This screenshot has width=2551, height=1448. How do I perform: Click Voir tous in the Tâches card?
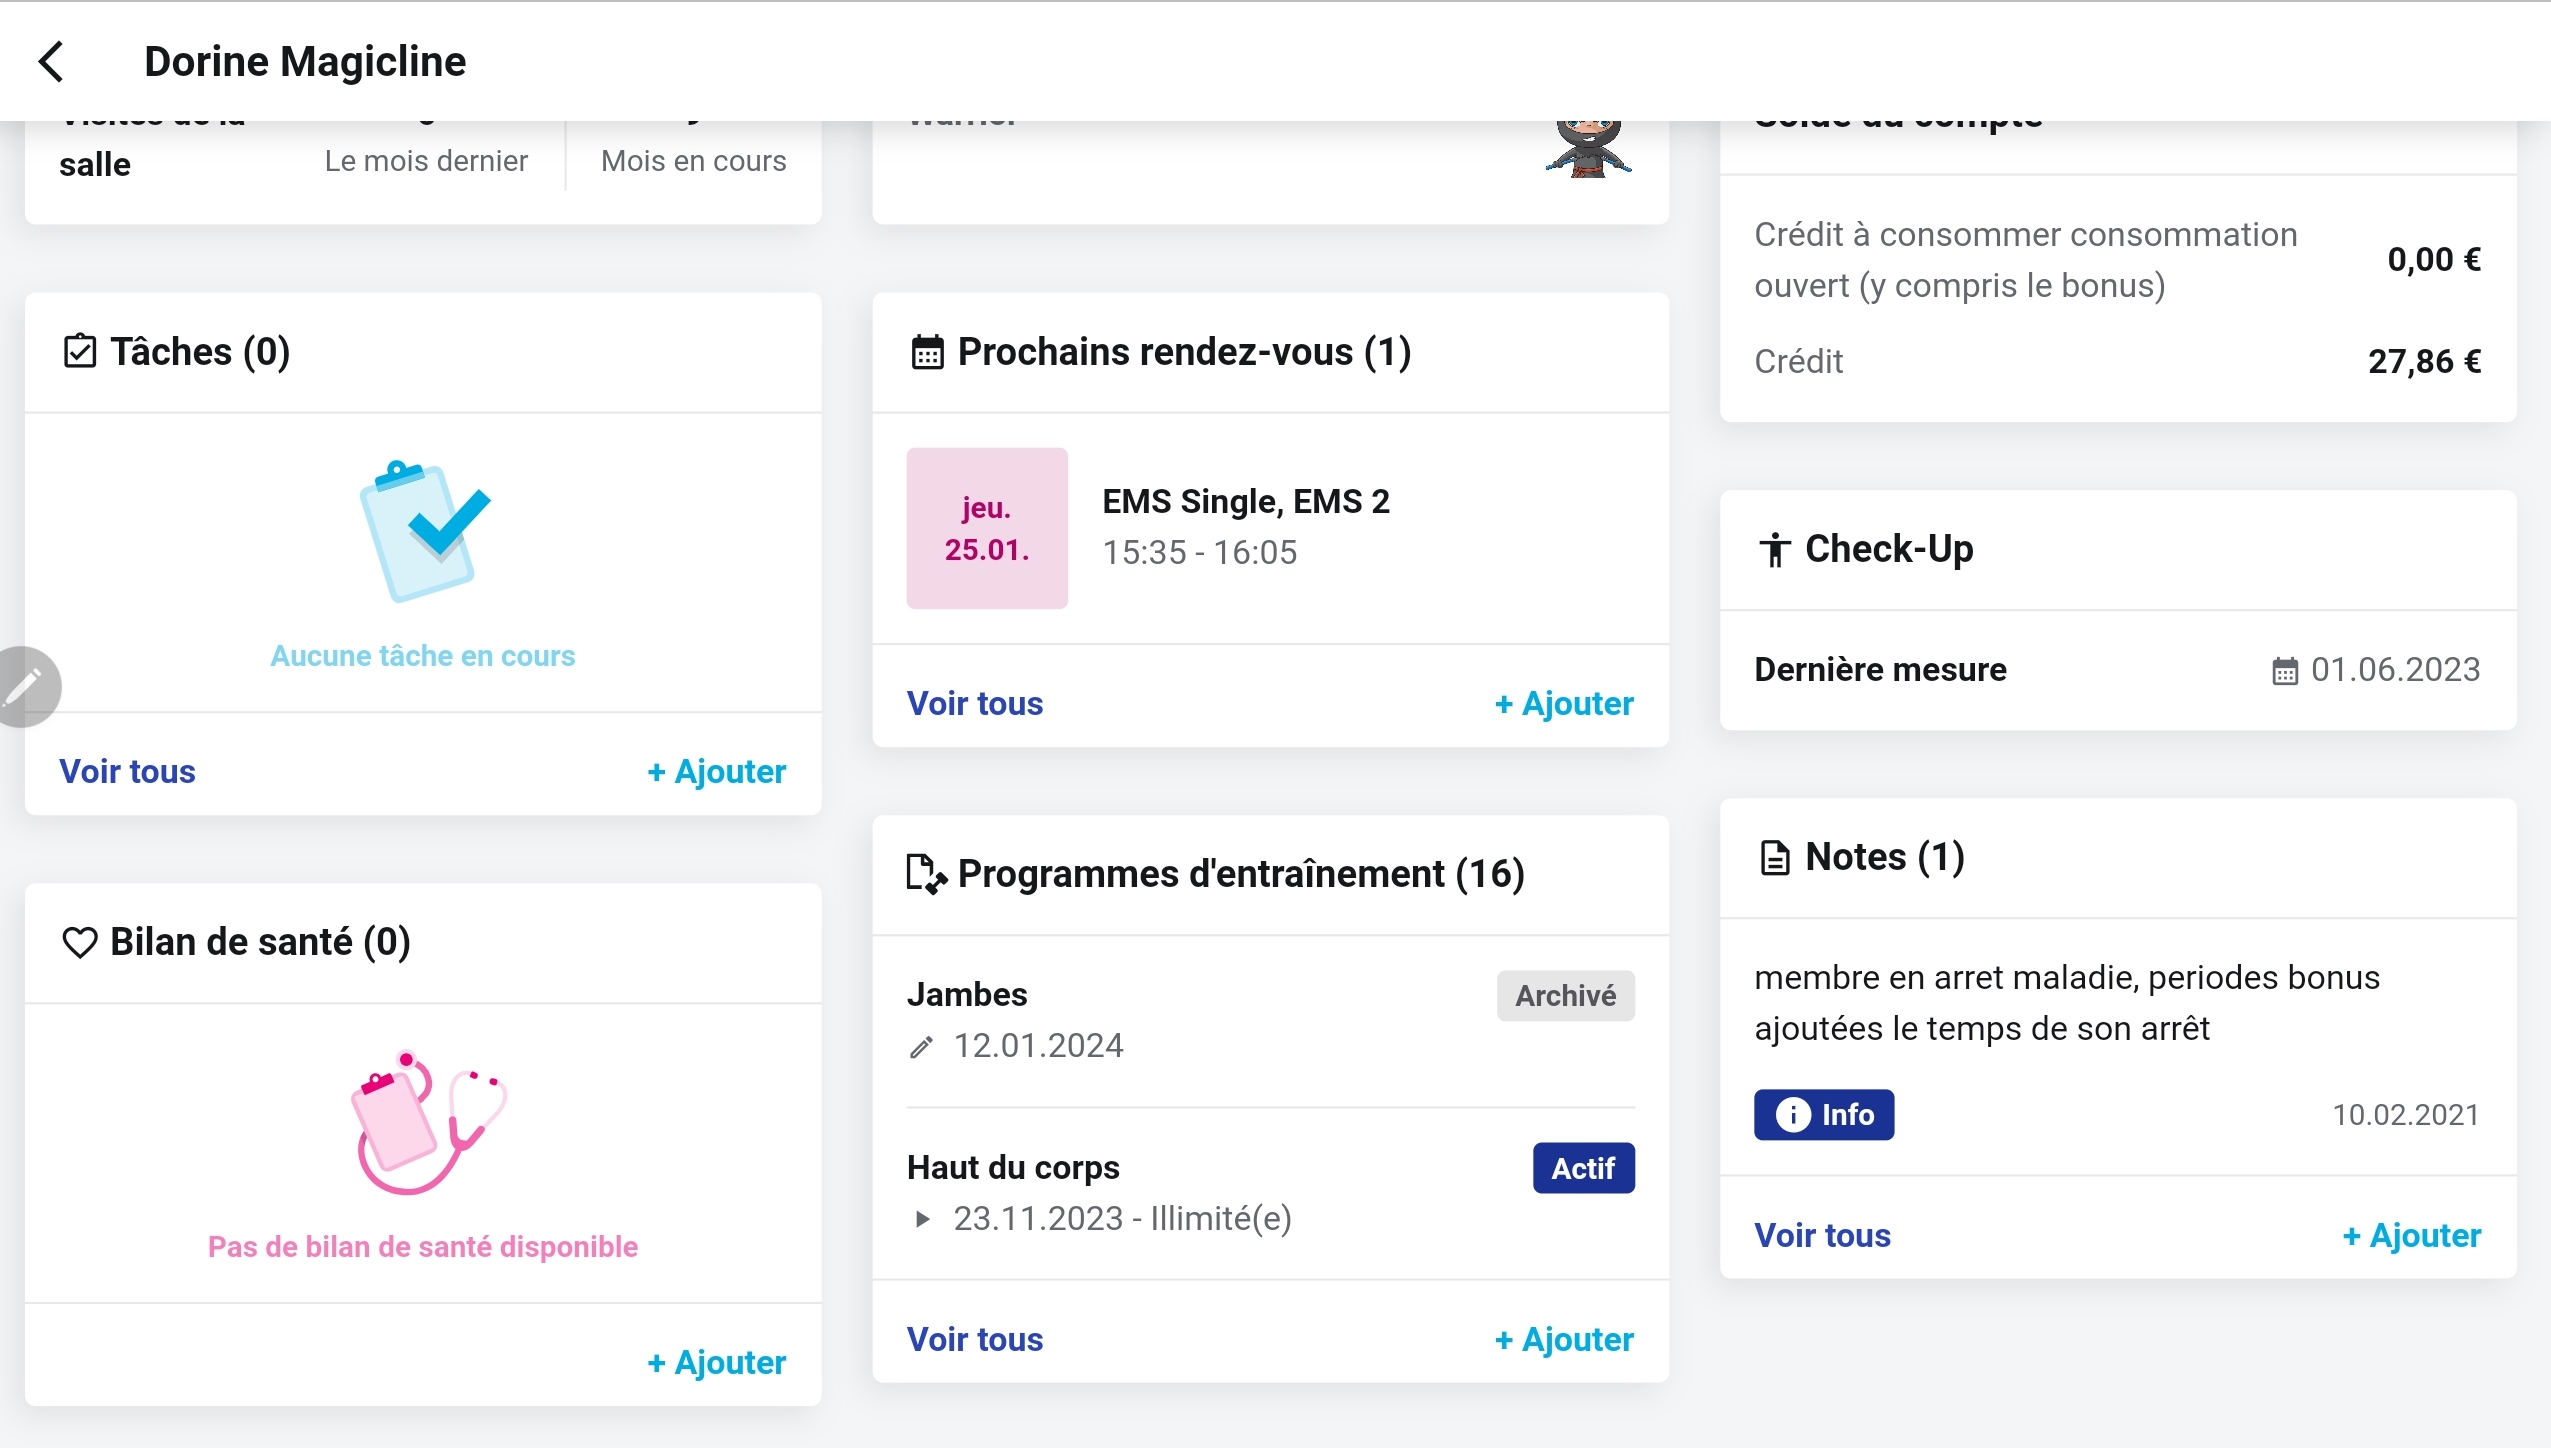[127, 772]
